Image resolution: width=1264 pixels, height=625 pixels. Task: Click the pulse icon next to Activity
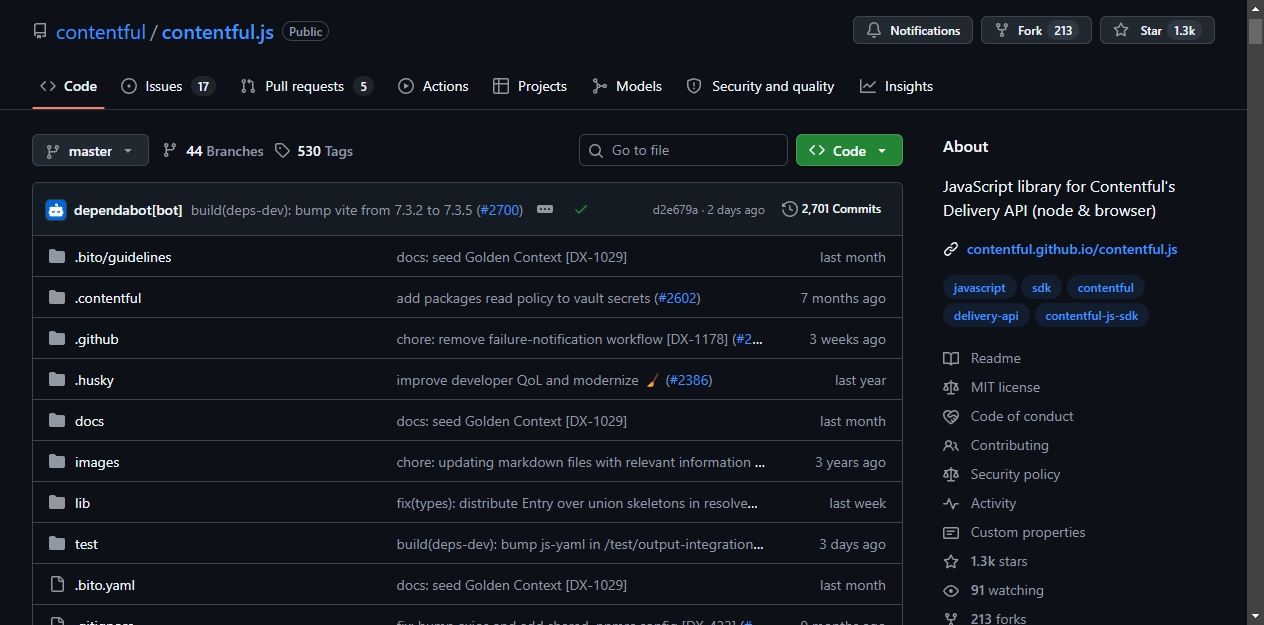click(951, 503)
